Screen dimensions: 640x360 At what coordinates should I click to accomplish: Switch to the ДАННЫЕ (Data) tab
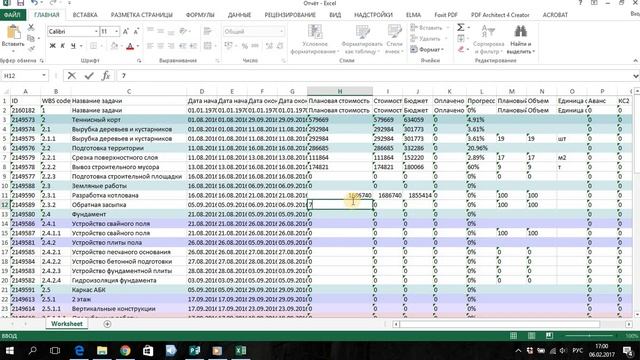point(239,15)
